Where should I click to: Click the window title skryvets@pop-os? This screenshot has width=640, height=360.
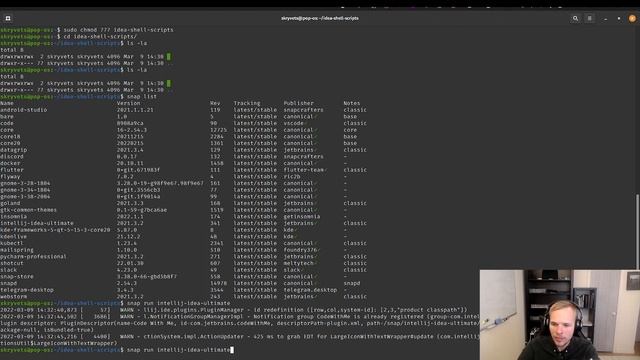[x=320, y=18]
